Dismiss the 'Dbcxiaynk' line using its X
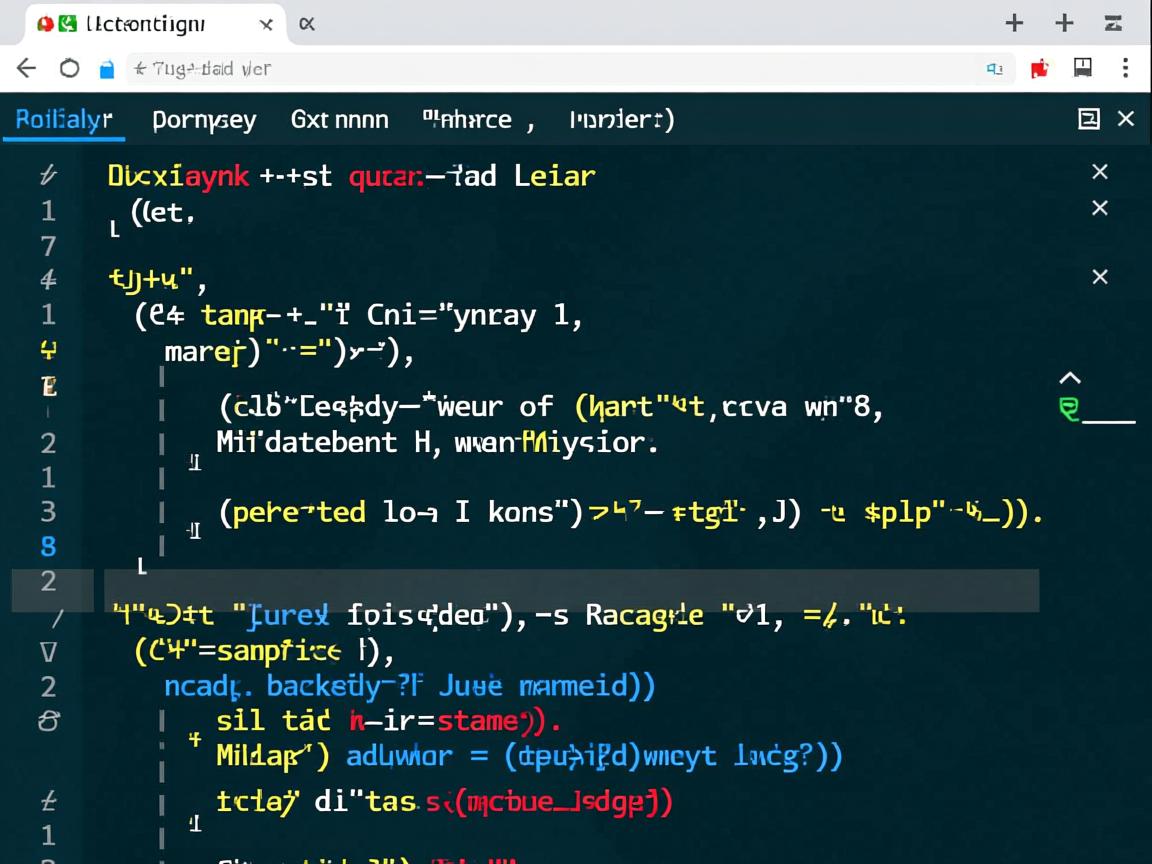Image resolution: width=1152 pixels, height=864 pixels. tap(1100, 173)
